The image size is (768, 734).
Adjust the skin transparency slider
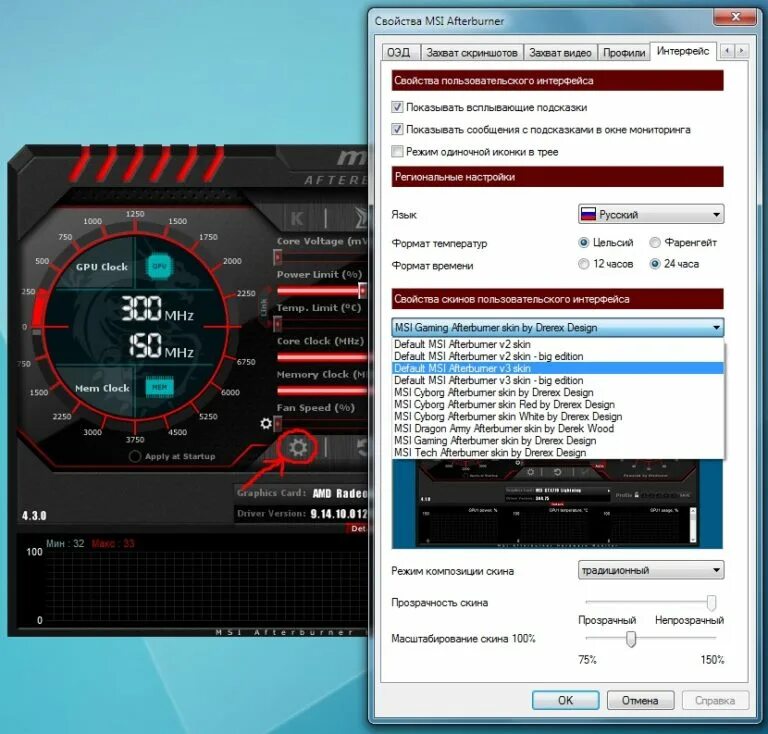coord(711,602)
